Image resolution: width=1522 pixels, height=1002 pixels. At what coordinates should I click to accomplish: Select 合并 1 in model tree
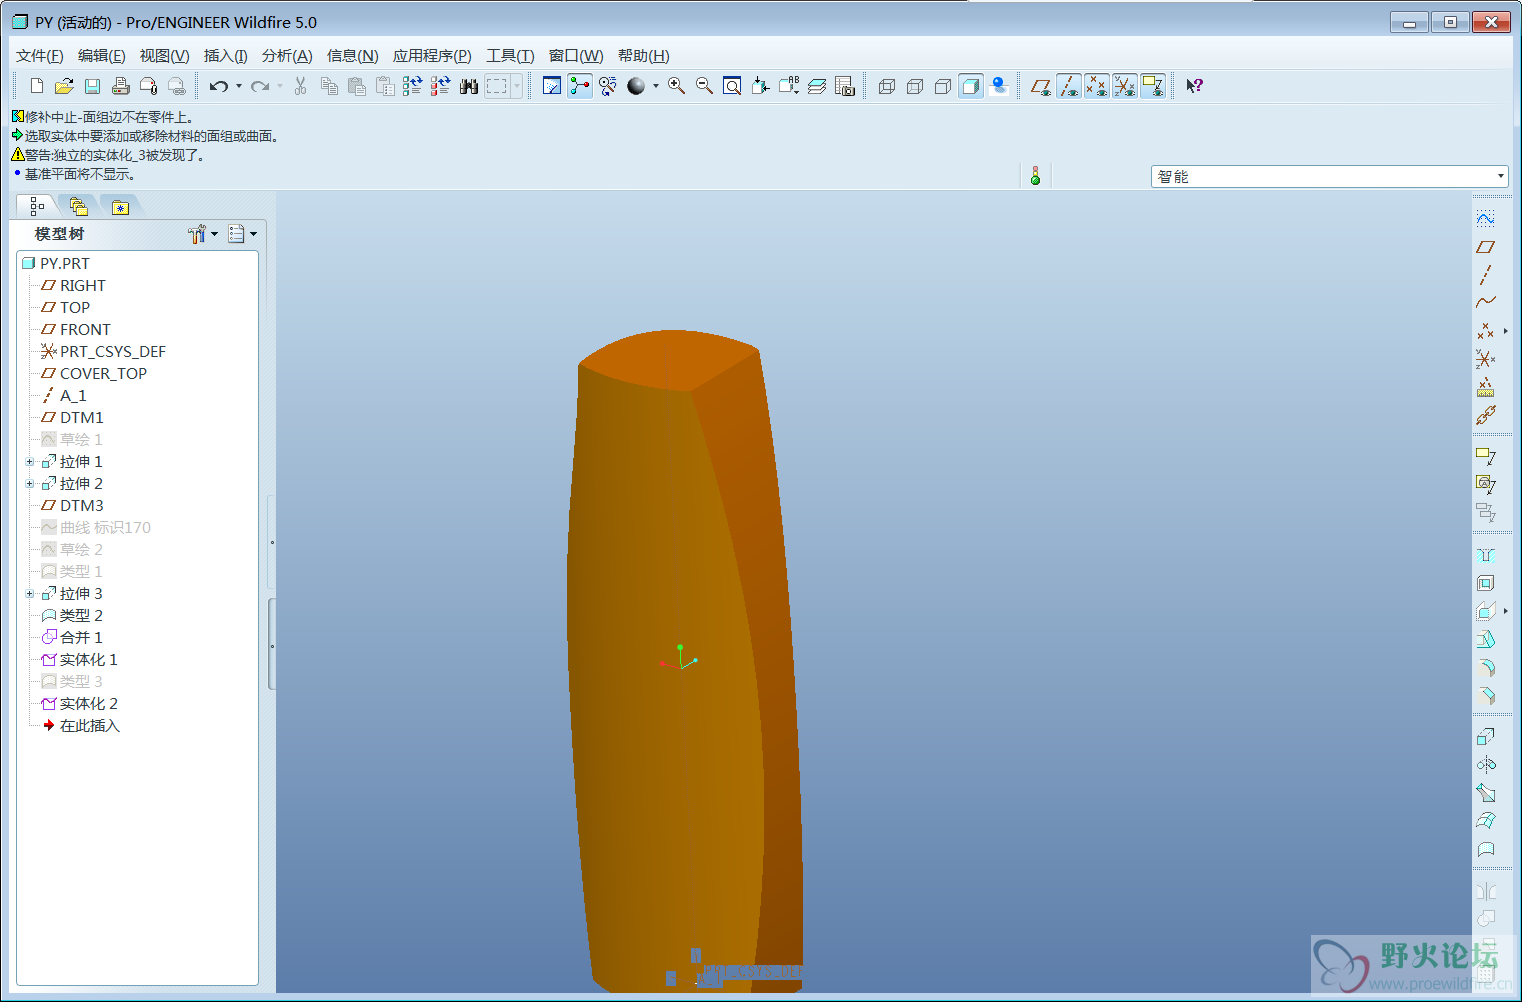(71, 638)
